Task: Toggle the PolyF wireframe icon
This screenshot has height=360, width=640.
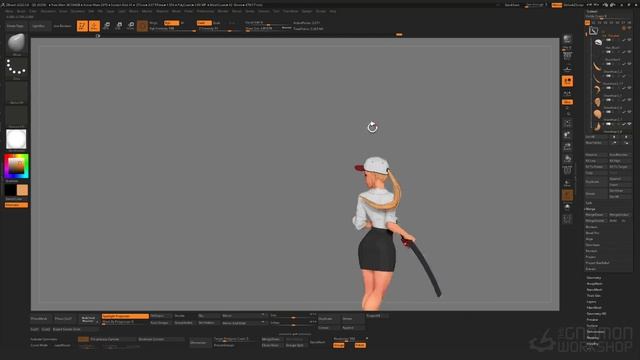Action: pyautogui.click(x=567, y=171)
